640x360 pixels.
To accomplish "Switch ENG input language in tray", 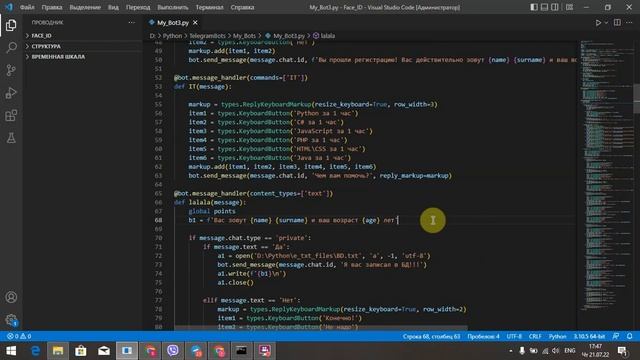I will tap(569, 351).
